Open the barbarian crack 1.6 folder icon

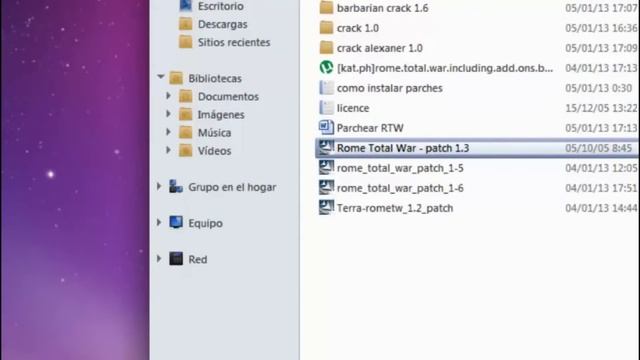point(326,7)
